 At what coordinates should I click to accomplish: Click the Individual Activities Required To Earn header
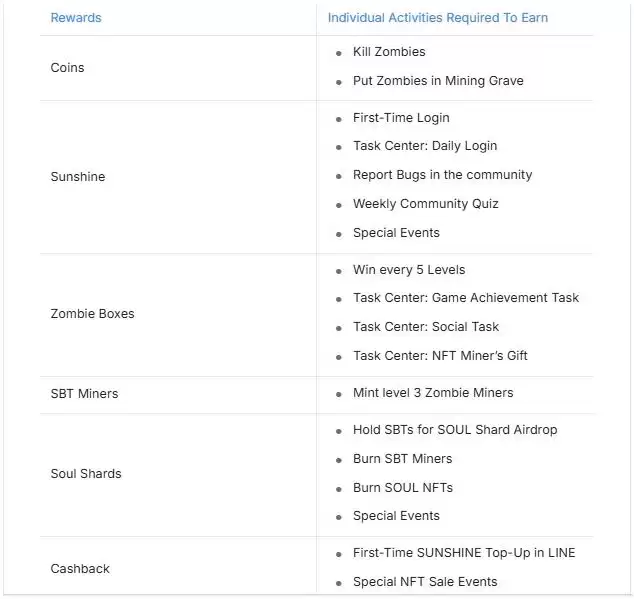(x=437, y=18)
